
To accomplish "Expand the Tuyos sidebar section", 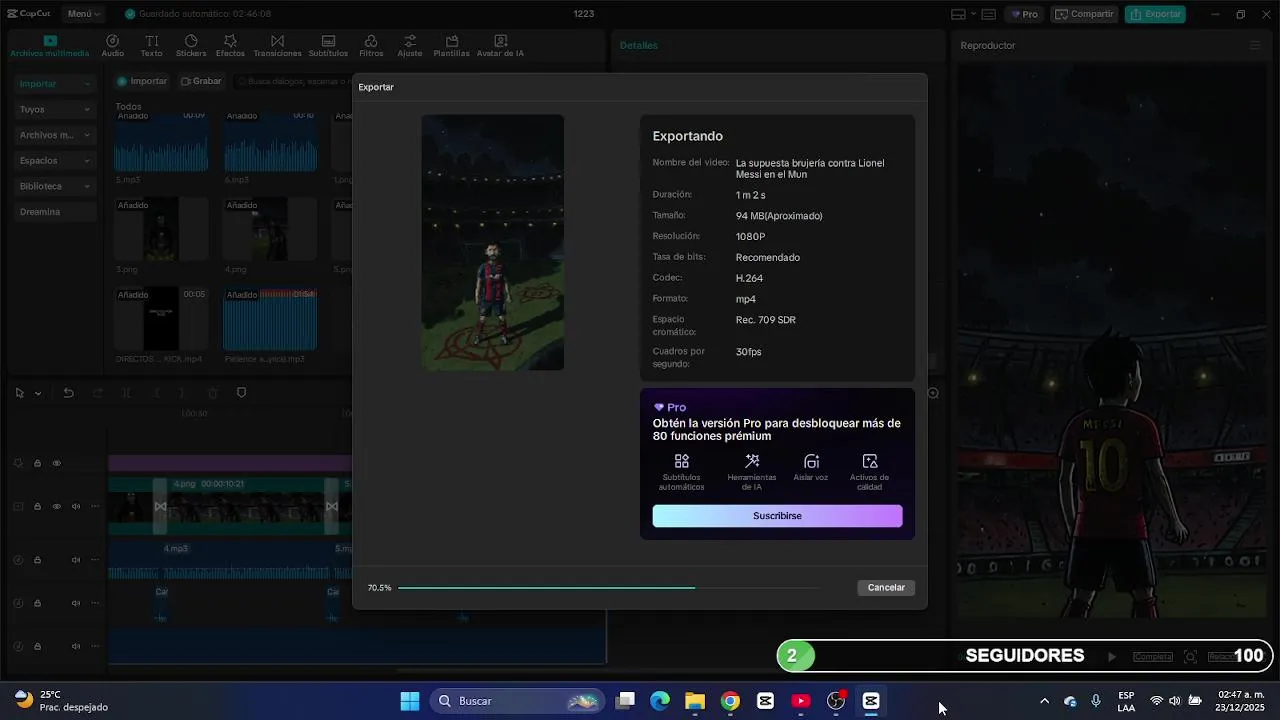I will (x=55, y=109).
